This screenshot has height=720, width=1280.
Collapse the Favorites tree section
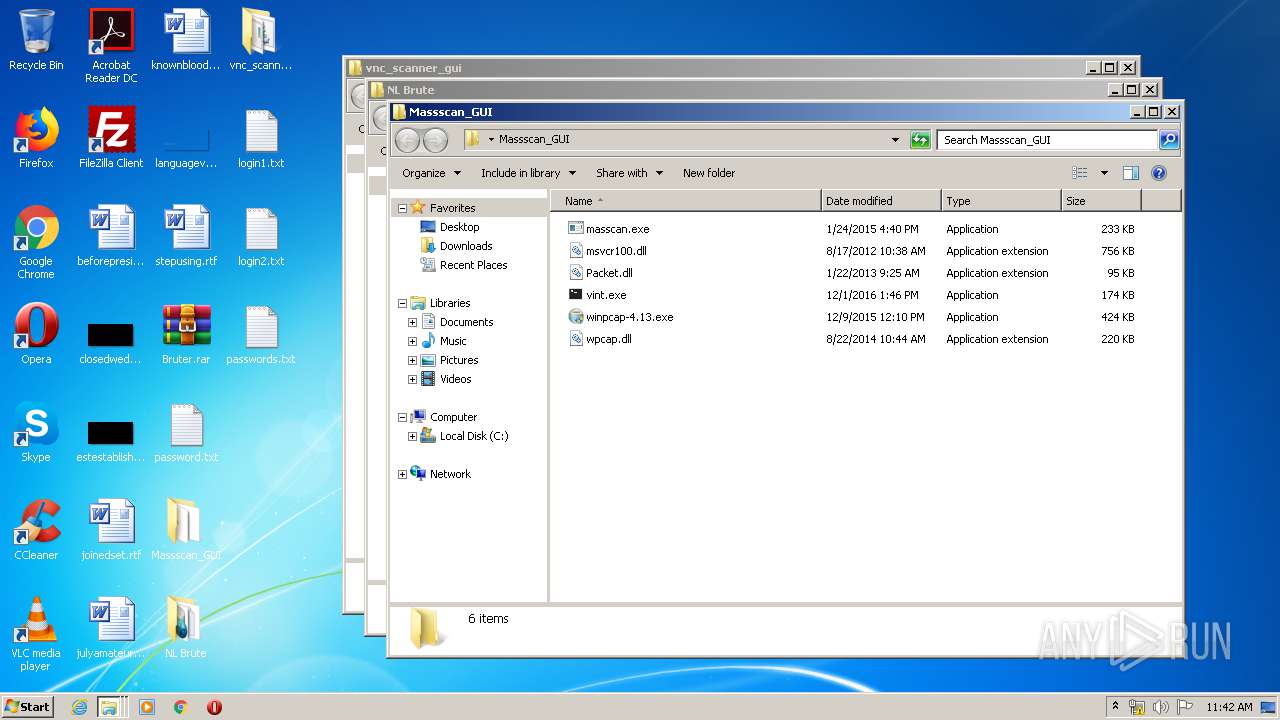402,208
